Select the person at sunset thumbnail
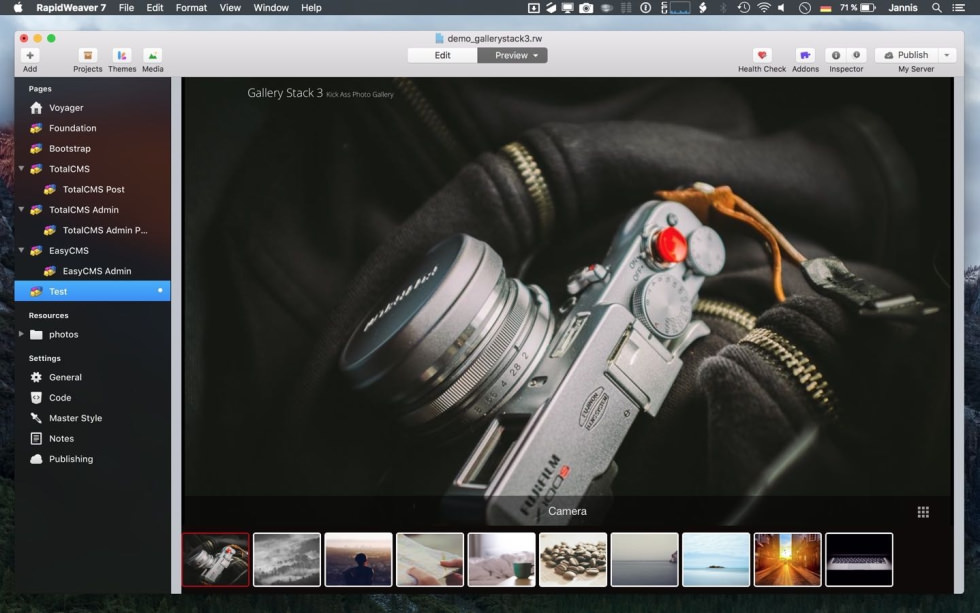 click(x=358, y=559)
